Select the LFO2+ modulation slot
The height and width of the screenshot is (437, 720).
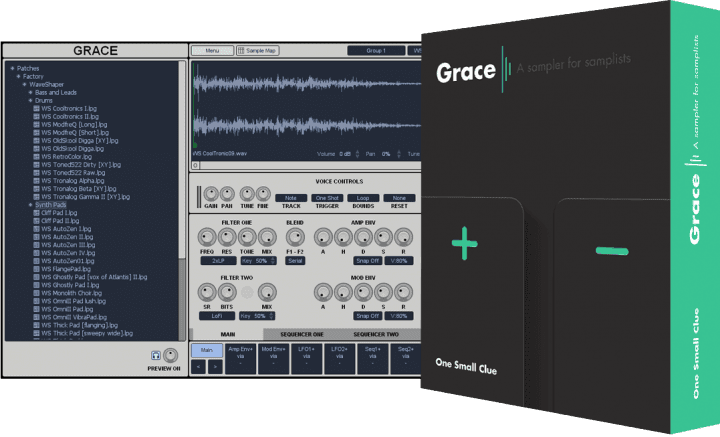(340, 359)
